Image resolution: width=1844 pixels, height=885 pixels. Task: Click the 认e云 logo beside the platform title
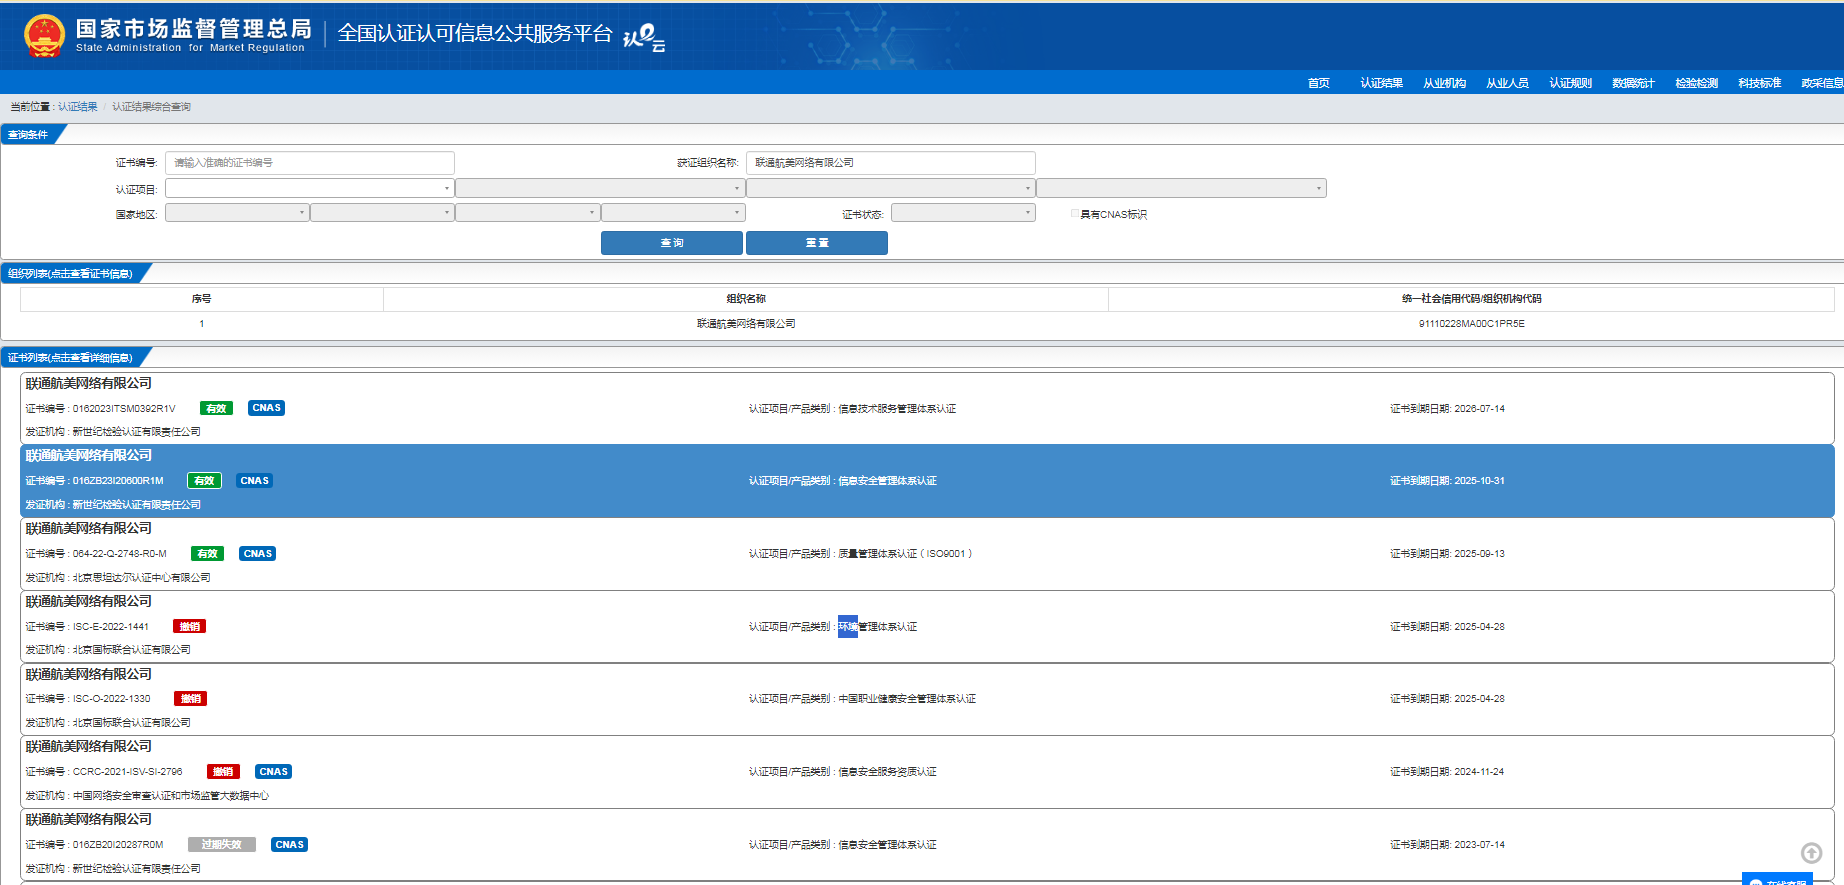click(644, 37)
